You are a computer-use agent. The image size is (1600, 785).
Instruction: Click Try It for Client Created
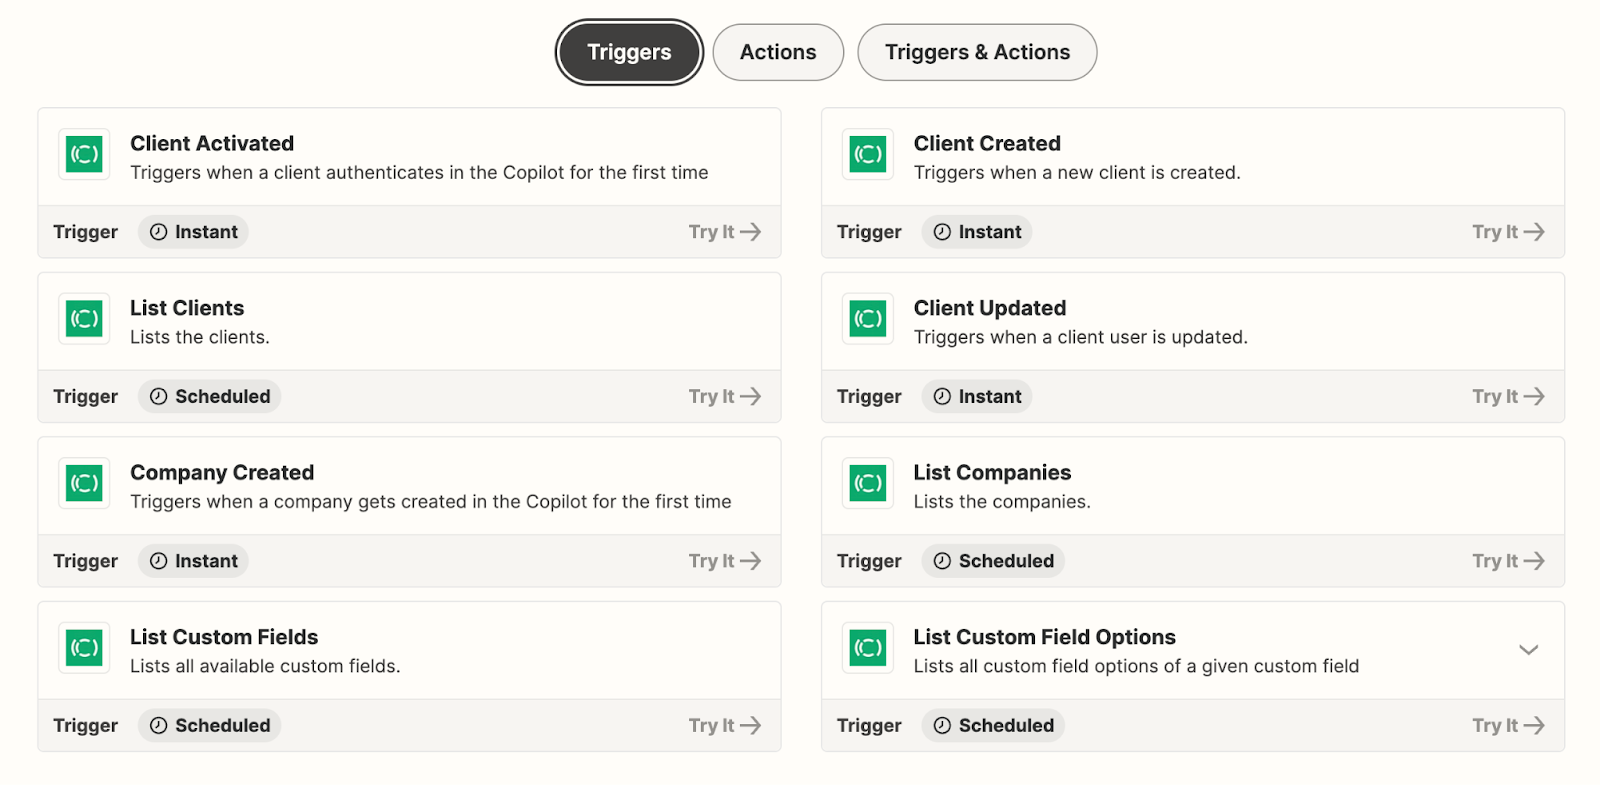pyautogui.click(x=1508, y=232)
